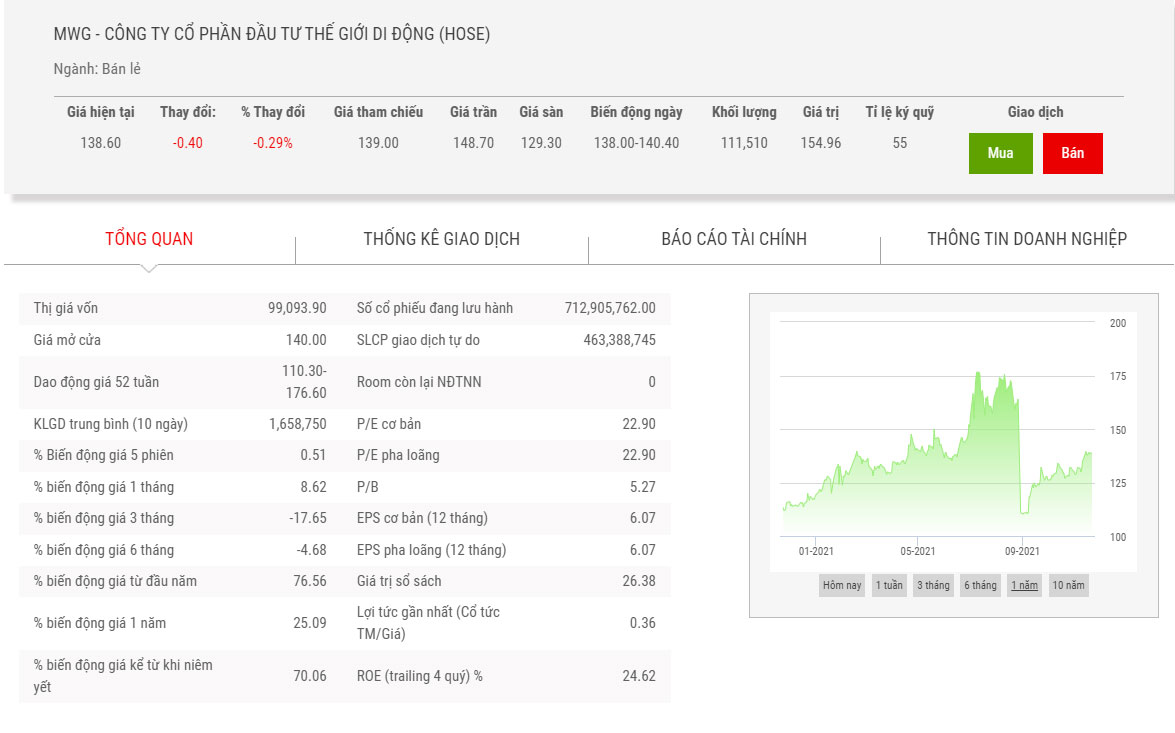This screenshot has height=733, width=1175.
Task: Open the Thống kê giao dịch tab
Action: tap(441, 239)
